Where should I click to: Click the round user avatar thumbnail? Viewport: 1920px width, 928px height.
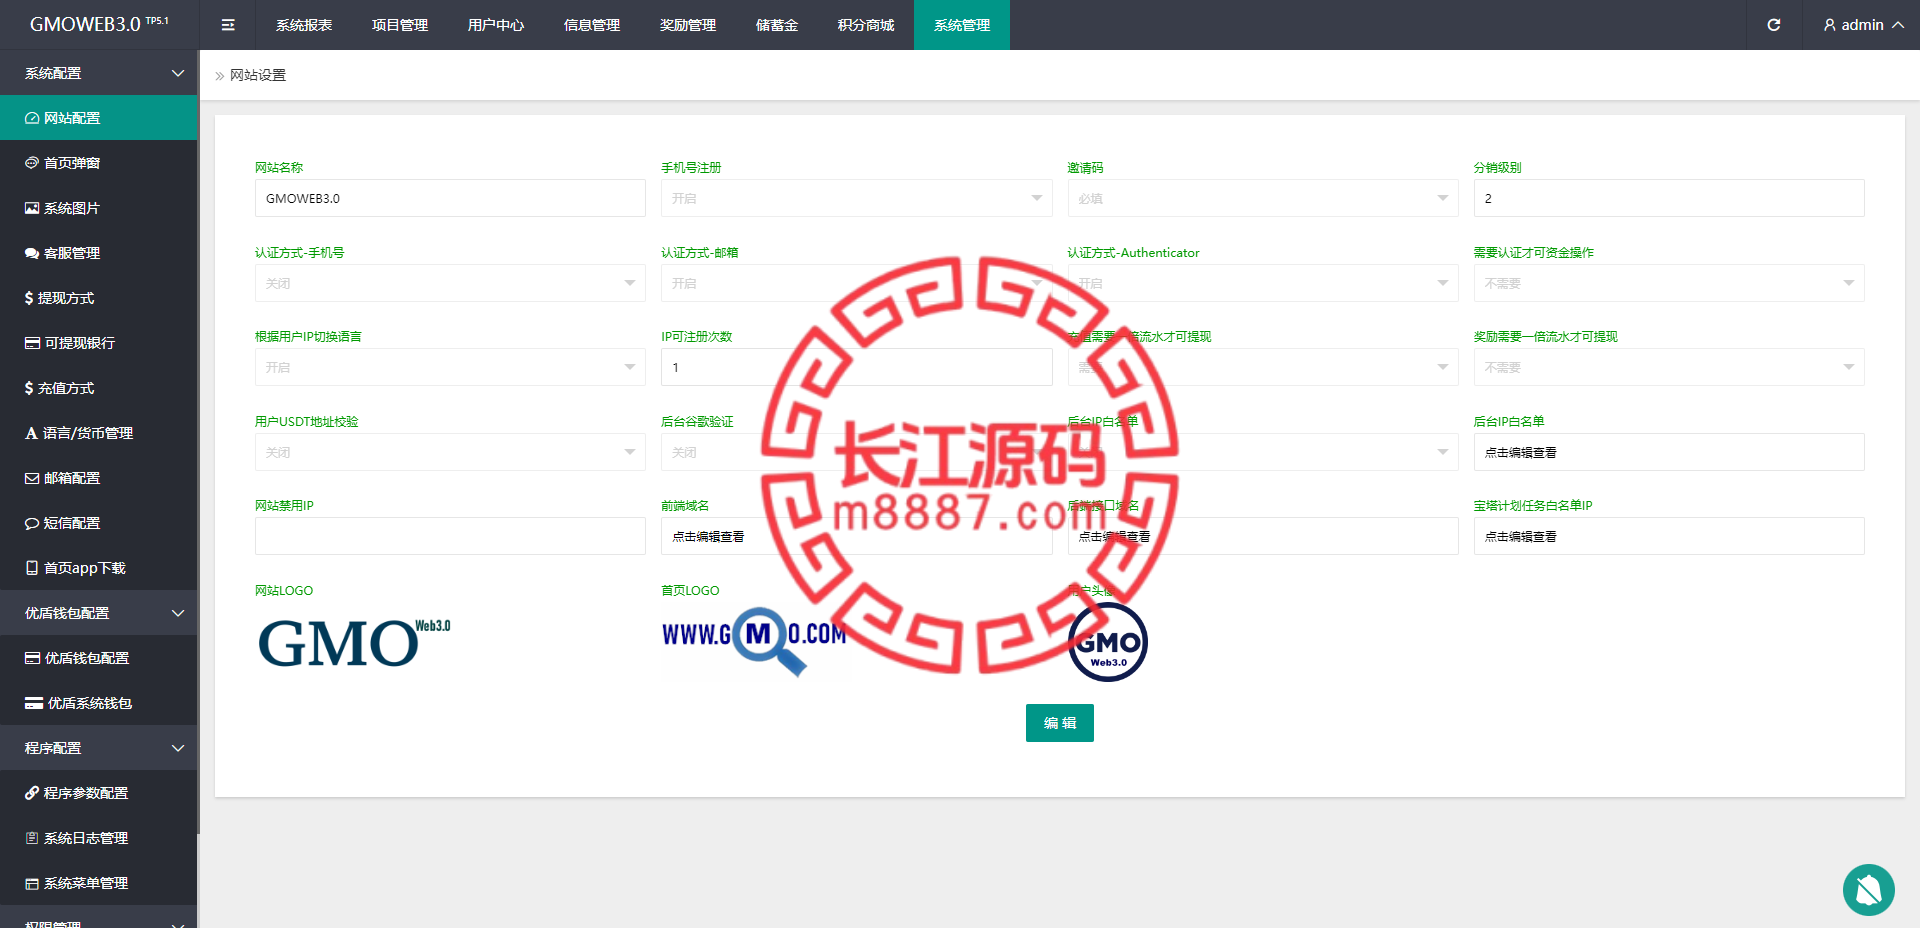click(1108, 642)
